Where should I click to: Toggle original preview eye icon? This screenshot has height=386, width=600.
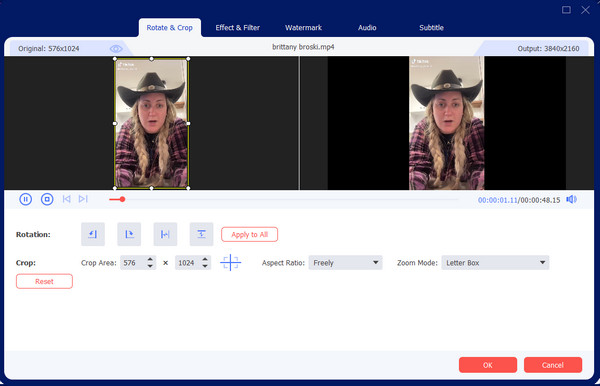click(116, 49)
